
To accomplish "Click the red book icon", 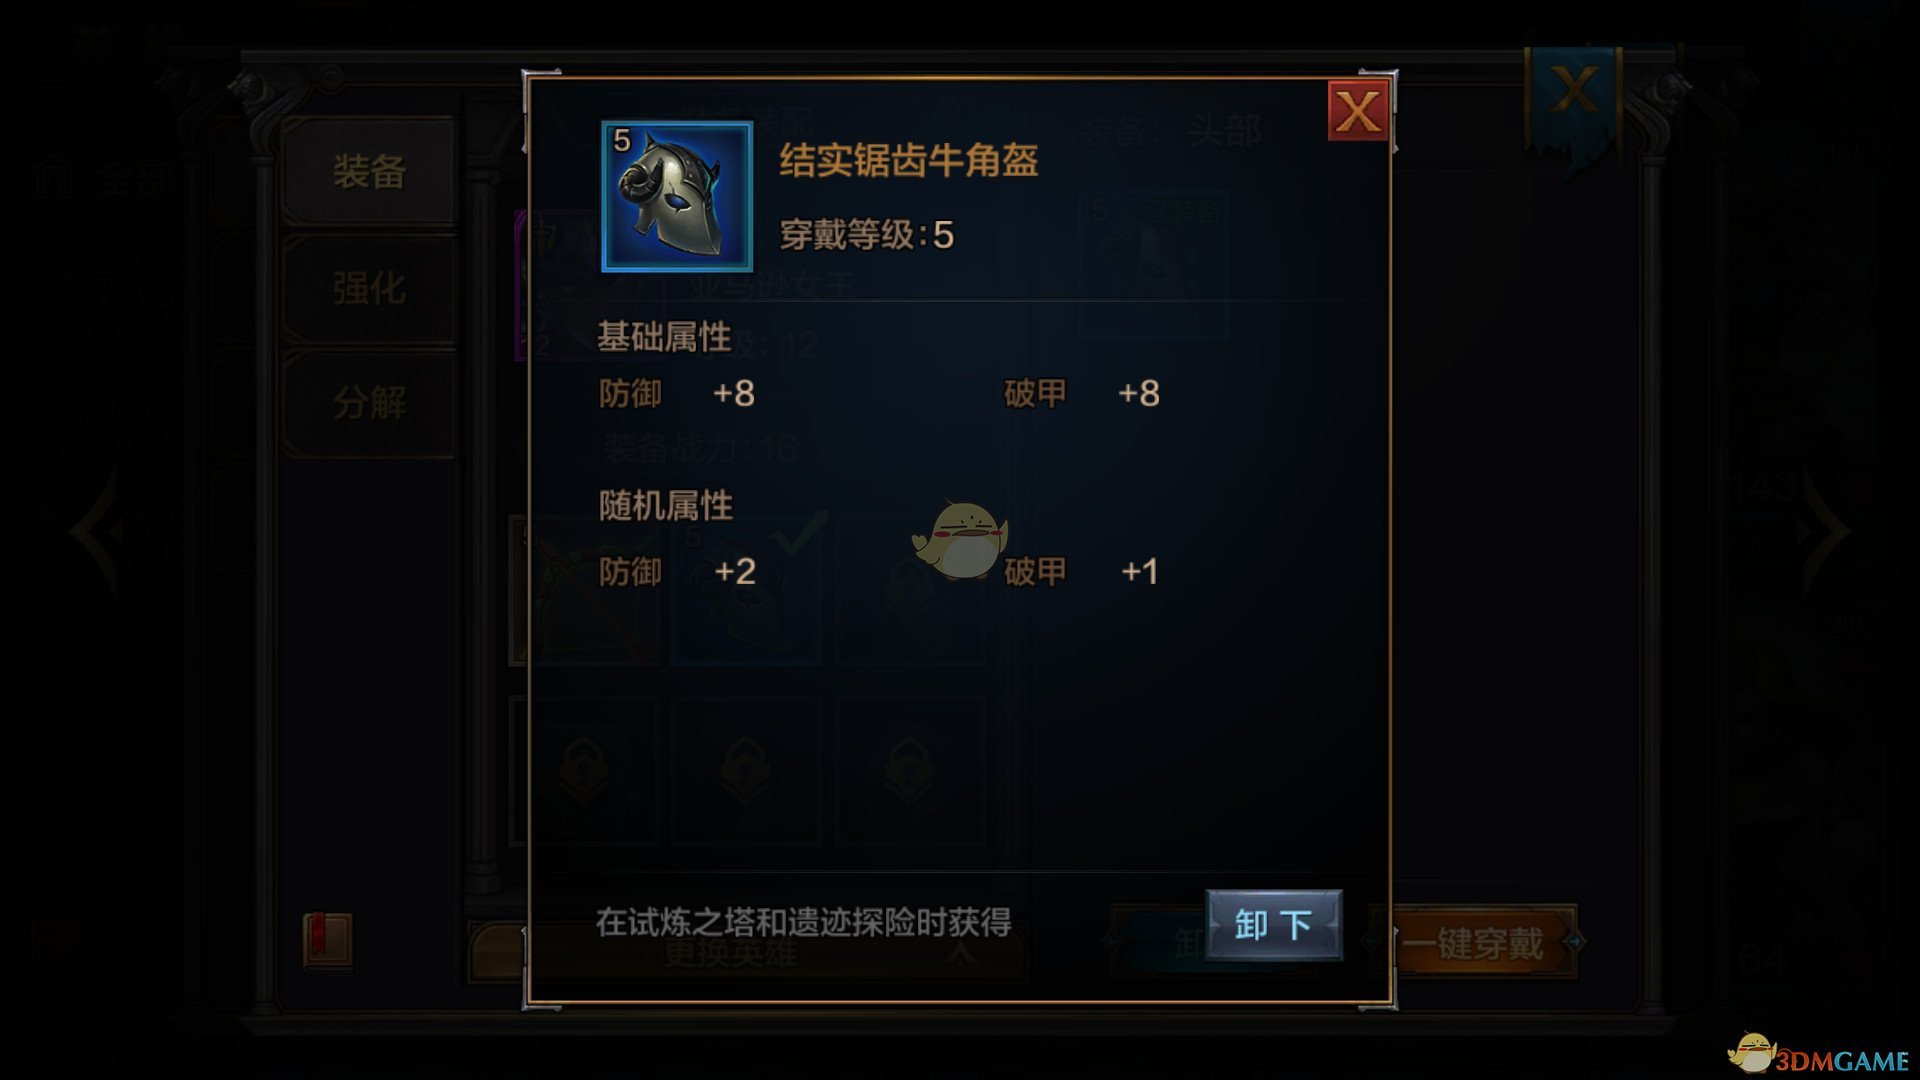I will [x=328, y=941].
